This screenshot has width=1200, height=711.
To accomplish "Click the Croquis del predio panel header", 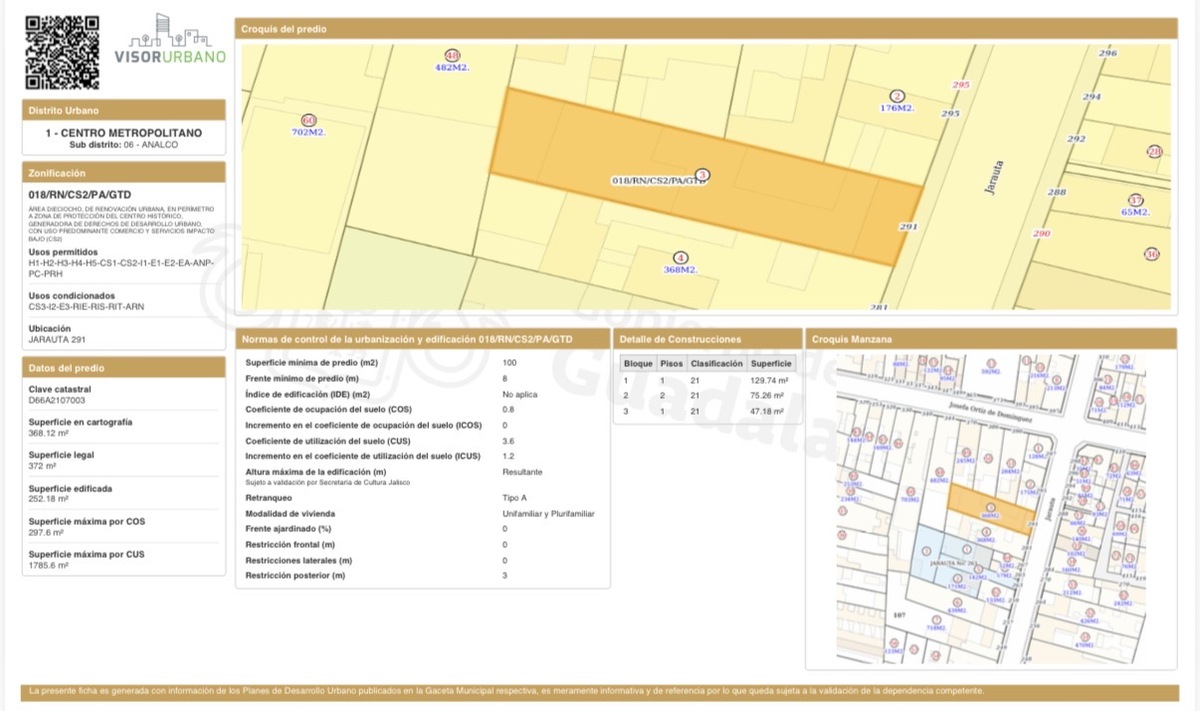I will pyautogui.click(x=705, y=29).
